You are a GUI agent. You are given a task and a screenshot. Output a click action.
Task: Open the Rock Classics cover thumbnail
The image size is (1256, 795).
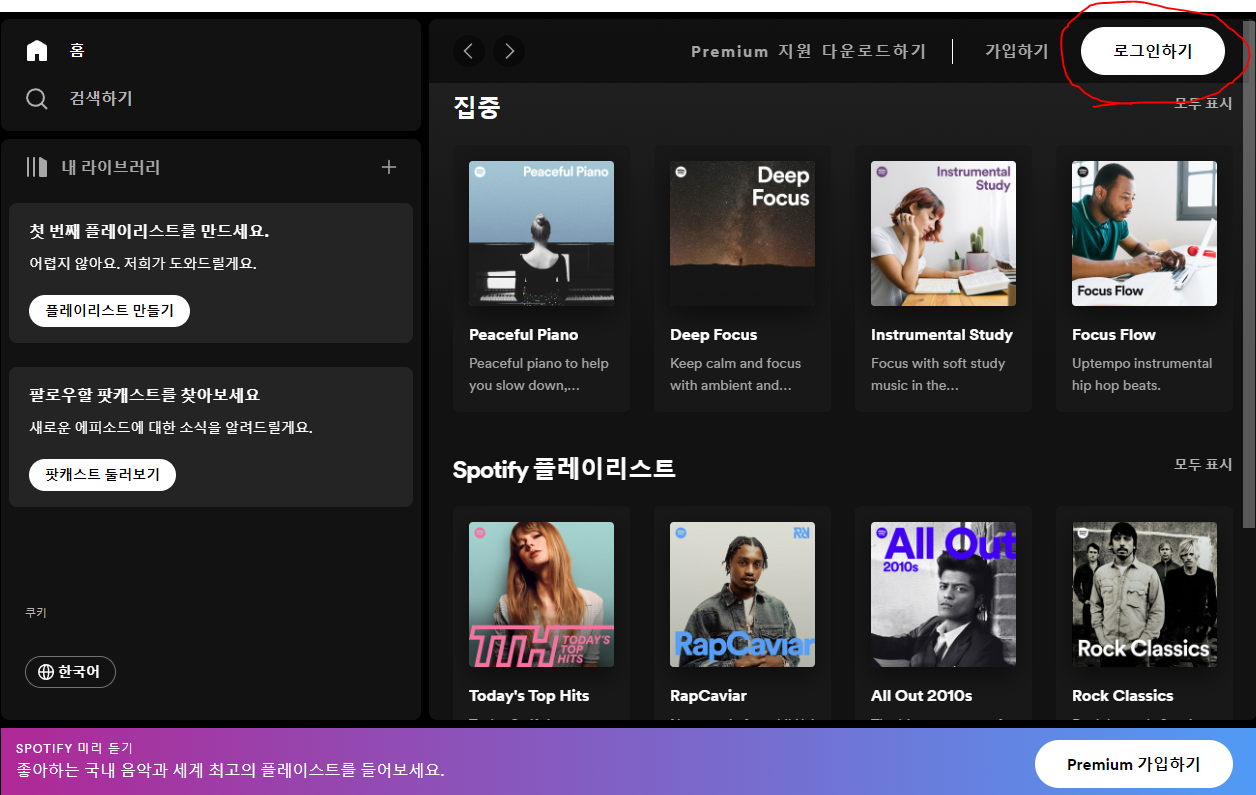pos(1144,594)
